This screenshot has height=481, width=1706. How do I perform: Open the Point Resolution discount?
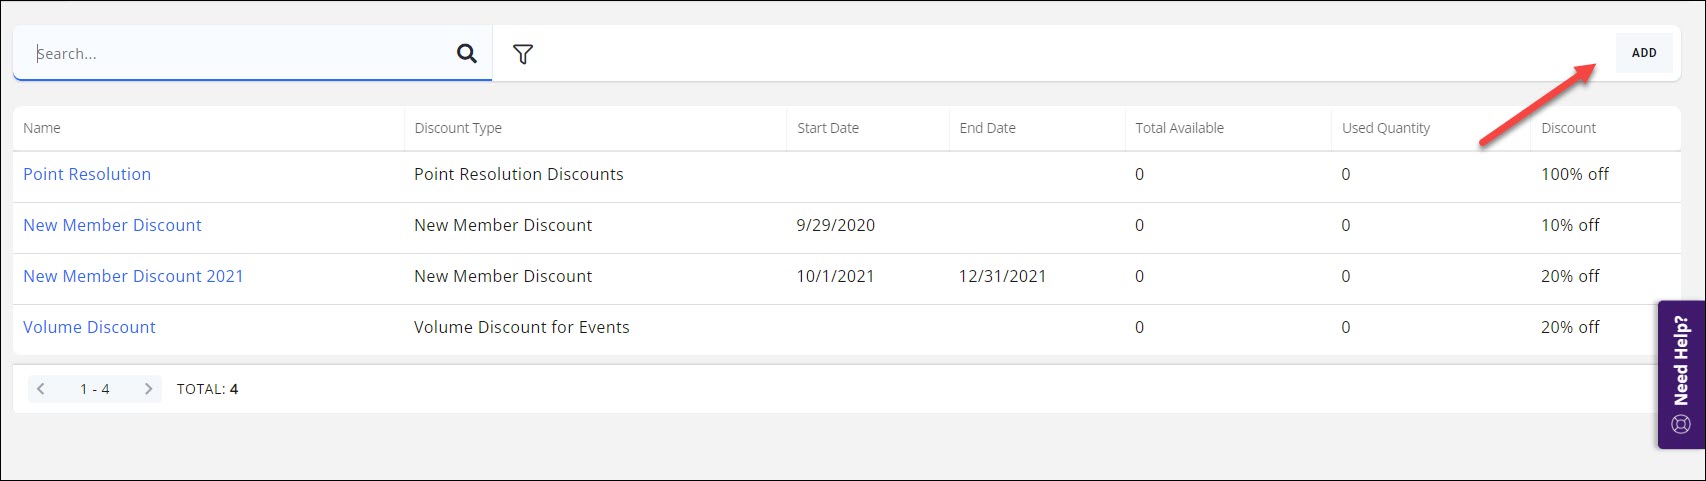click(x=87, y=174)
